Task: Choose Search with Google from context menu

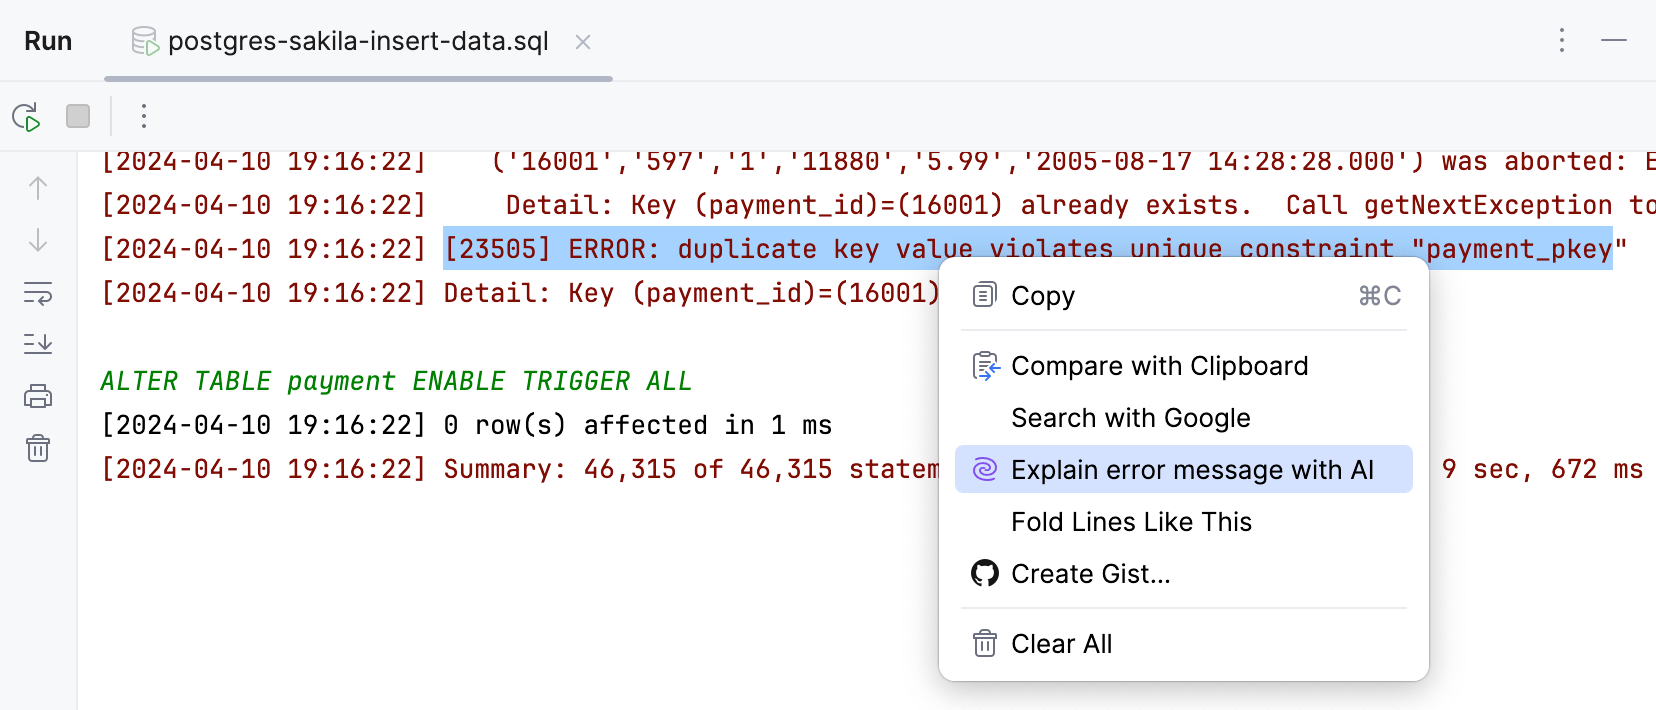Action: 1131,418
